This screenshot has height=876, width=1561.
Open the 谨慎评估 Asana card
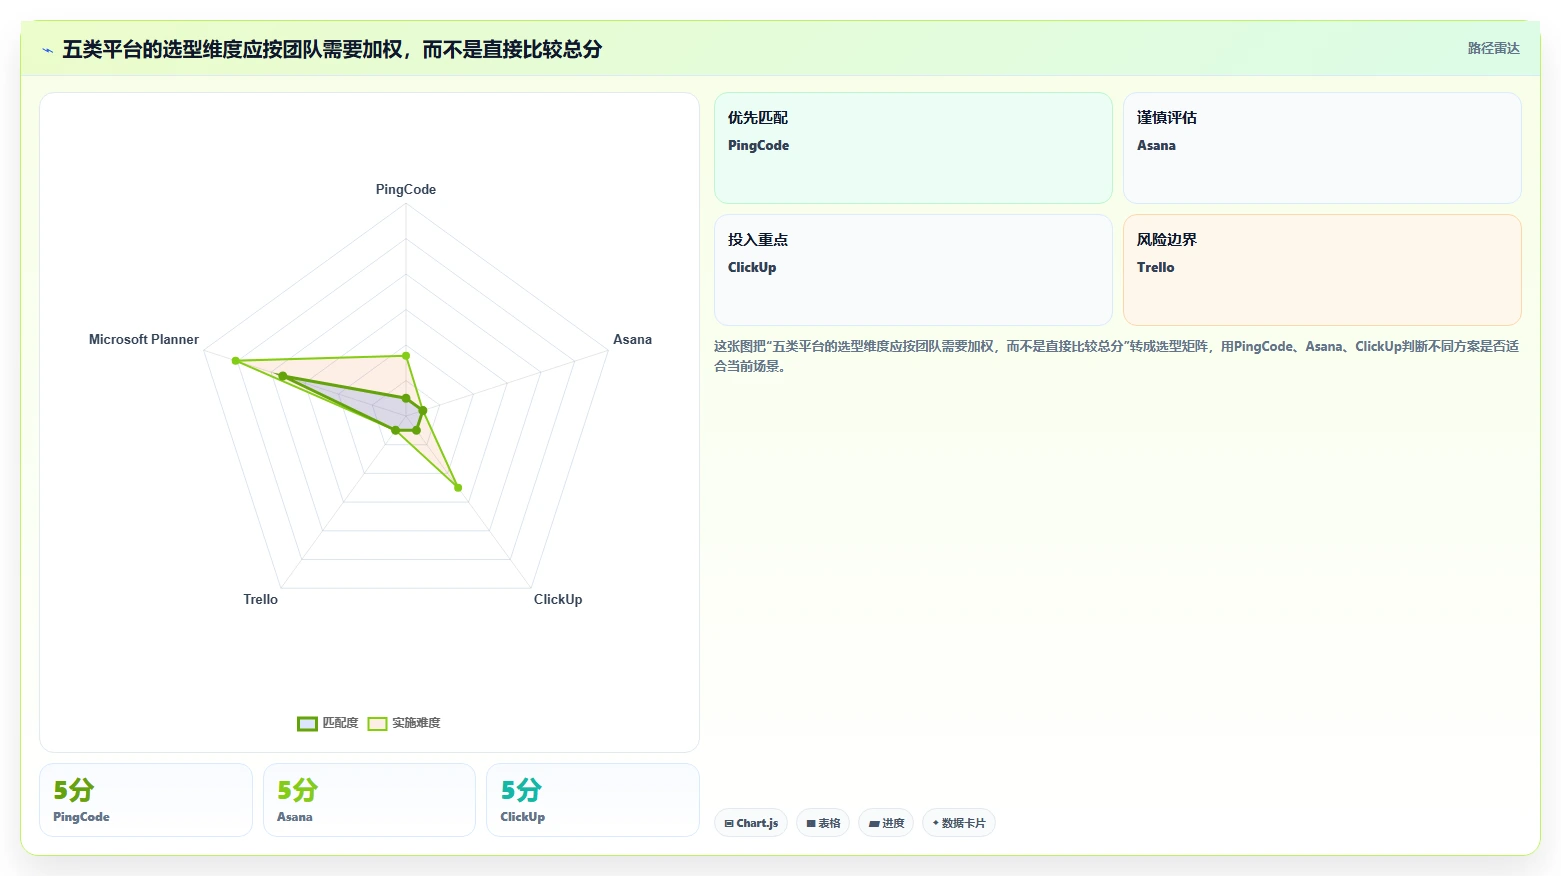click(x=1322, y=148)
